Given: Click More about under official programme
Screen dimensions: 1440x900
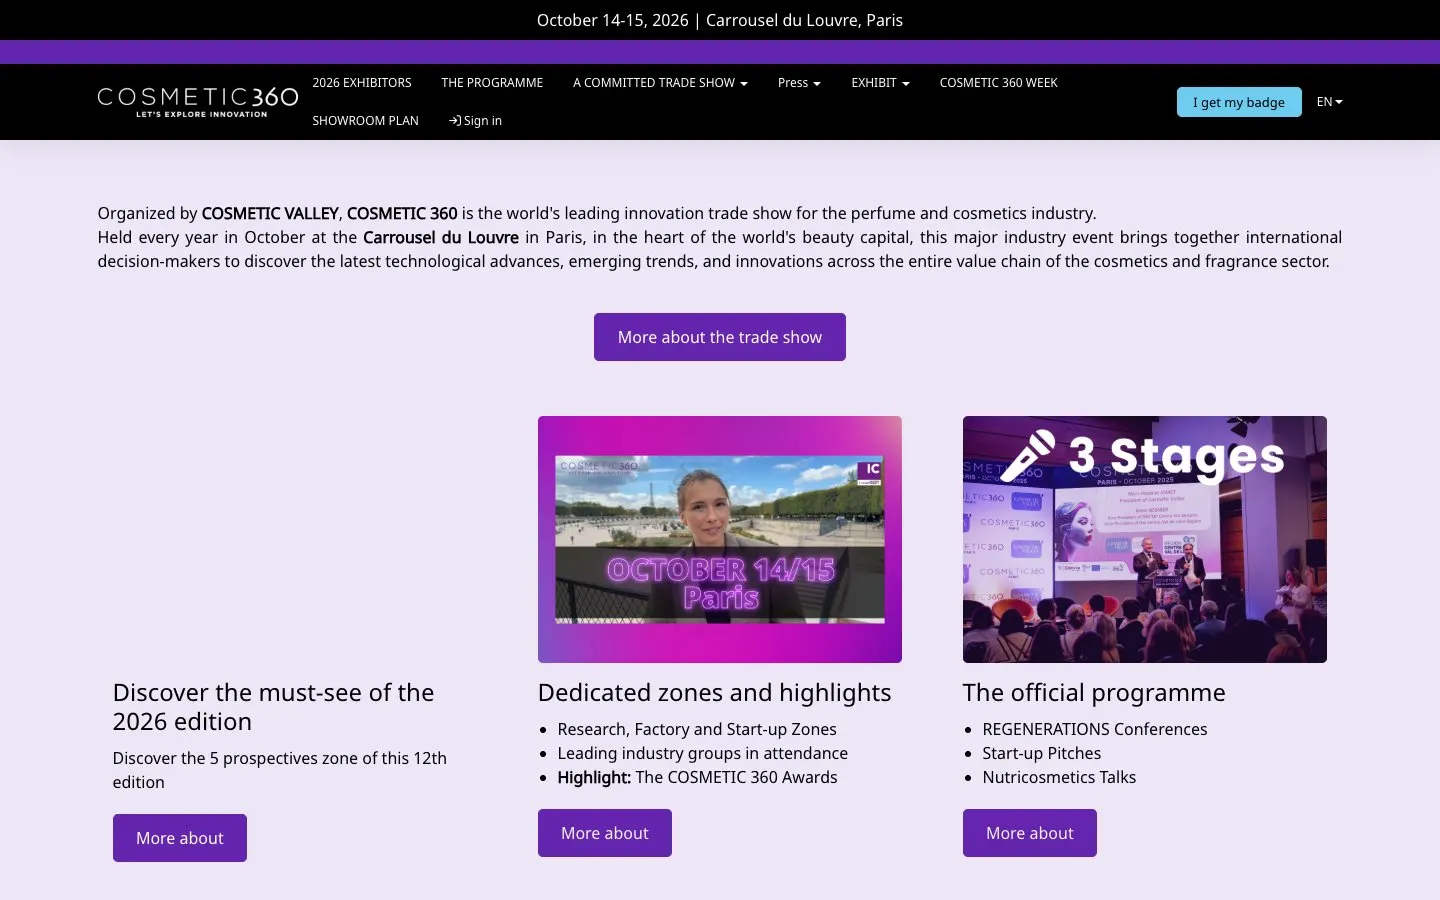Looking at the screenshot, I should 1030,833.
